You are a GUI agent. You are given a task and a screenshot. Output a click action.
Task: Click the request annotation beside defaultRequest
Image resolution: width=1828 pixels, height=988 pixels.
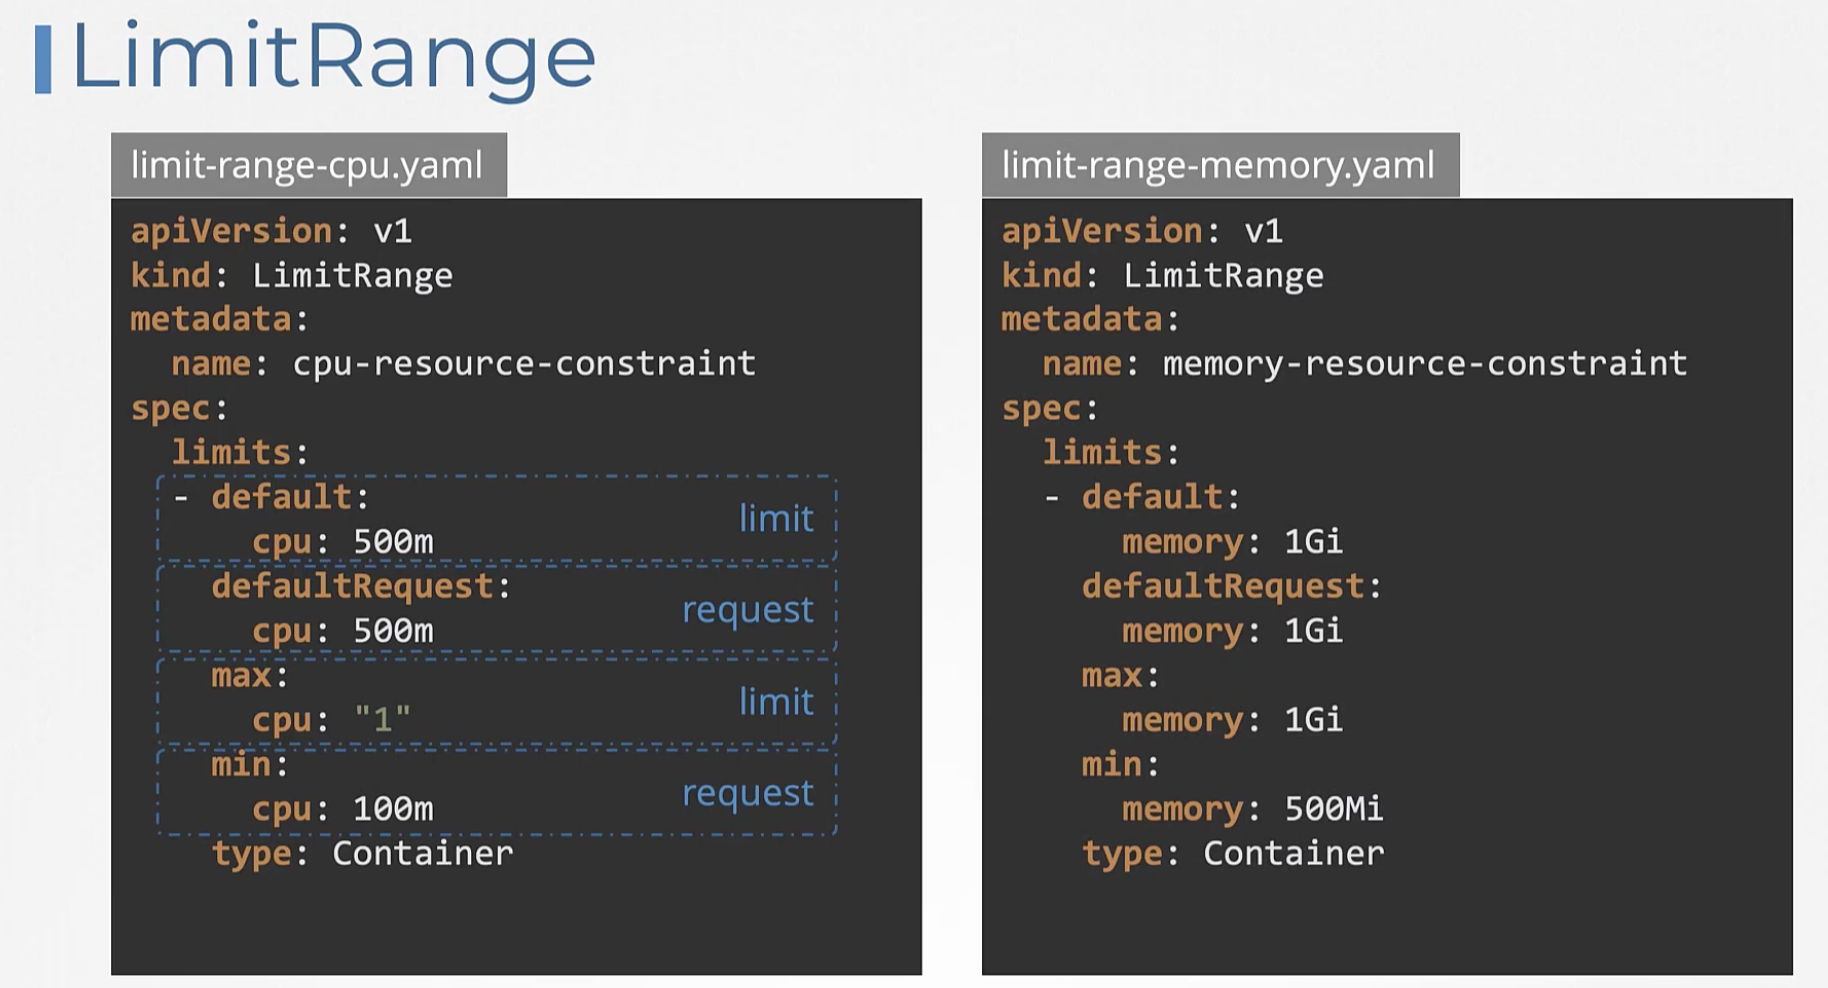[x=748, y=609]
